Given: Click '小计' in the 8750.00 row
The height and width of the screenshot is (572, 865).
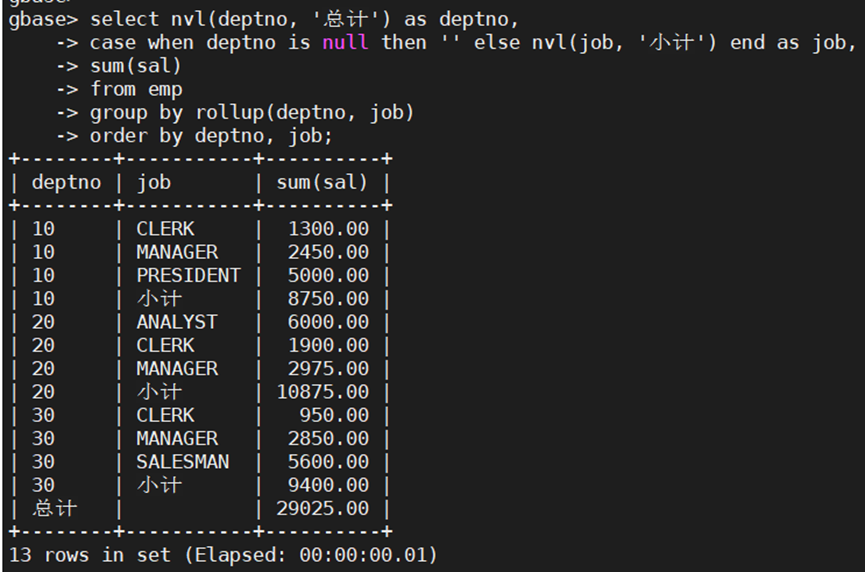Looking at the screenshot, I should click(159, 298).
